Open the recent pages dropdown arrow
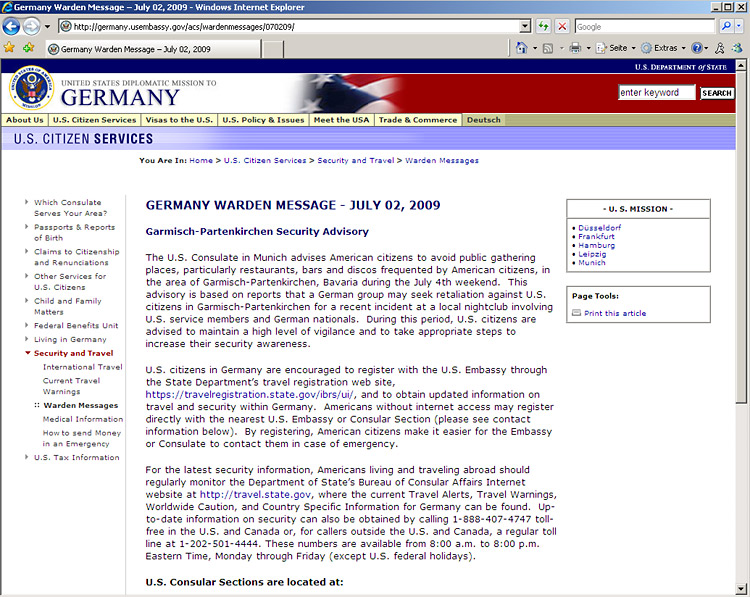750x597 pixels. coord(47,26)
